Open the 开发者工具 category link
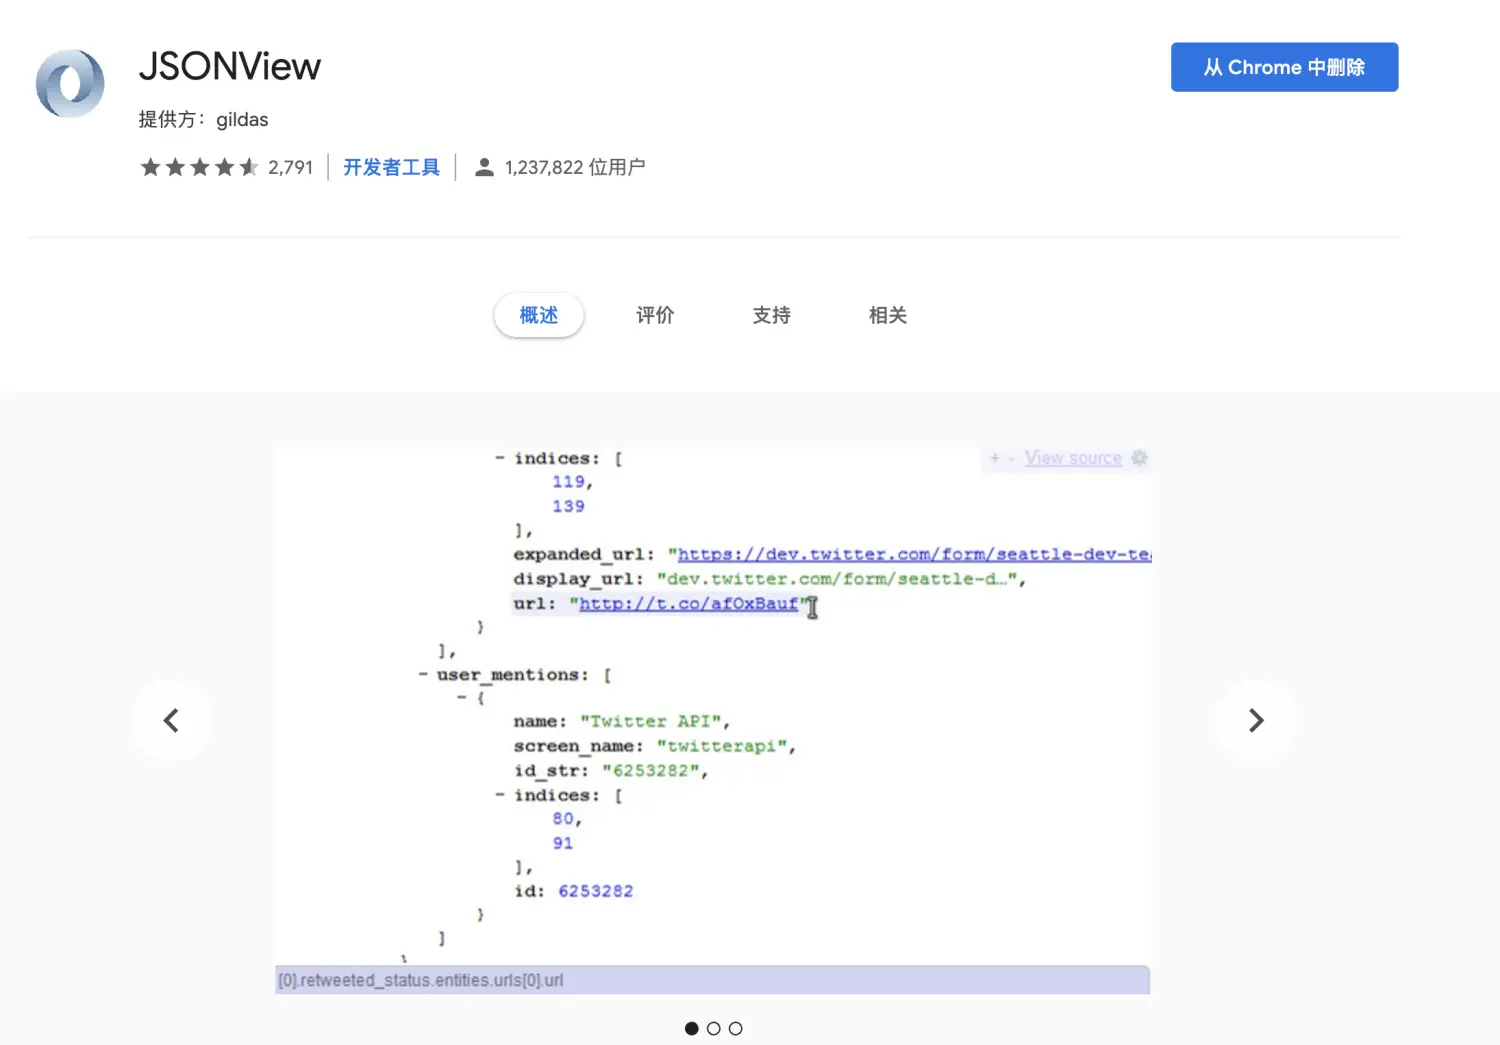This screenshot has height=1045, width=1500. point(391,167)
